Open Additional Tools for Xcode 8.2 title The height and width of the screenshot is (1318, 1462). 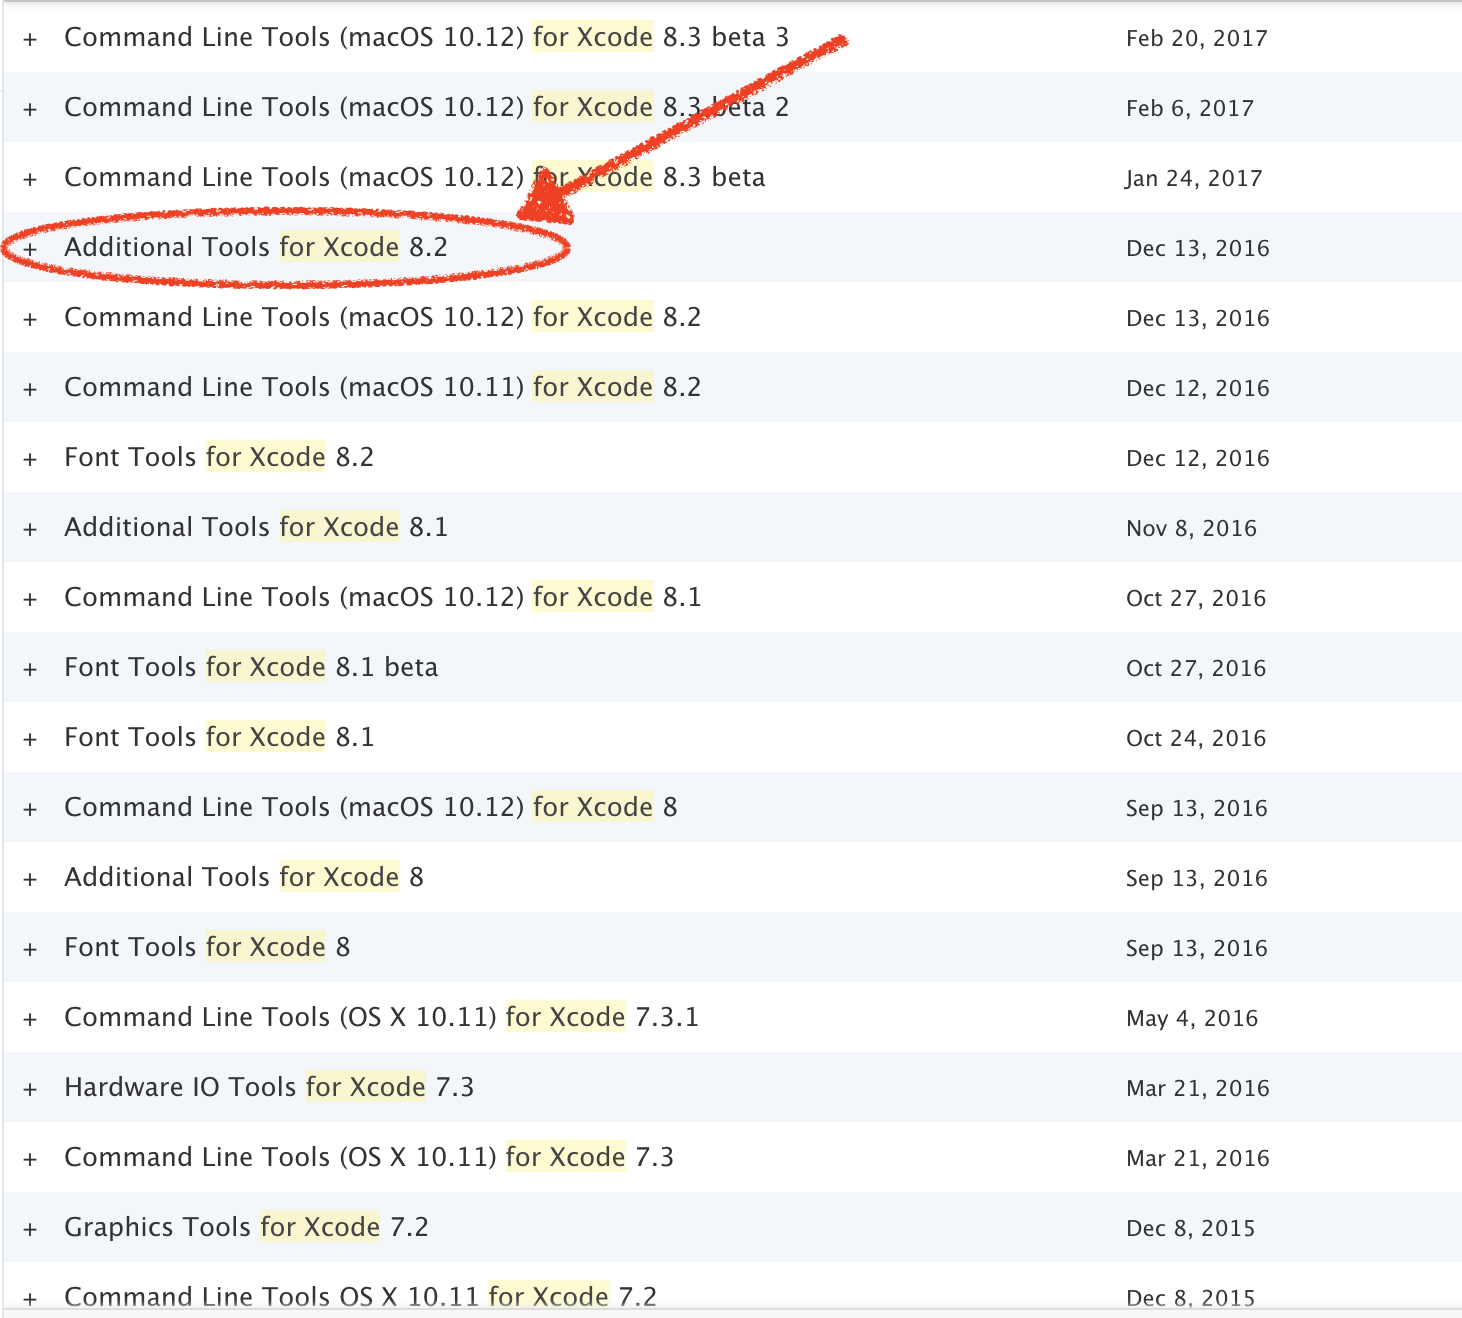[256, 248]
